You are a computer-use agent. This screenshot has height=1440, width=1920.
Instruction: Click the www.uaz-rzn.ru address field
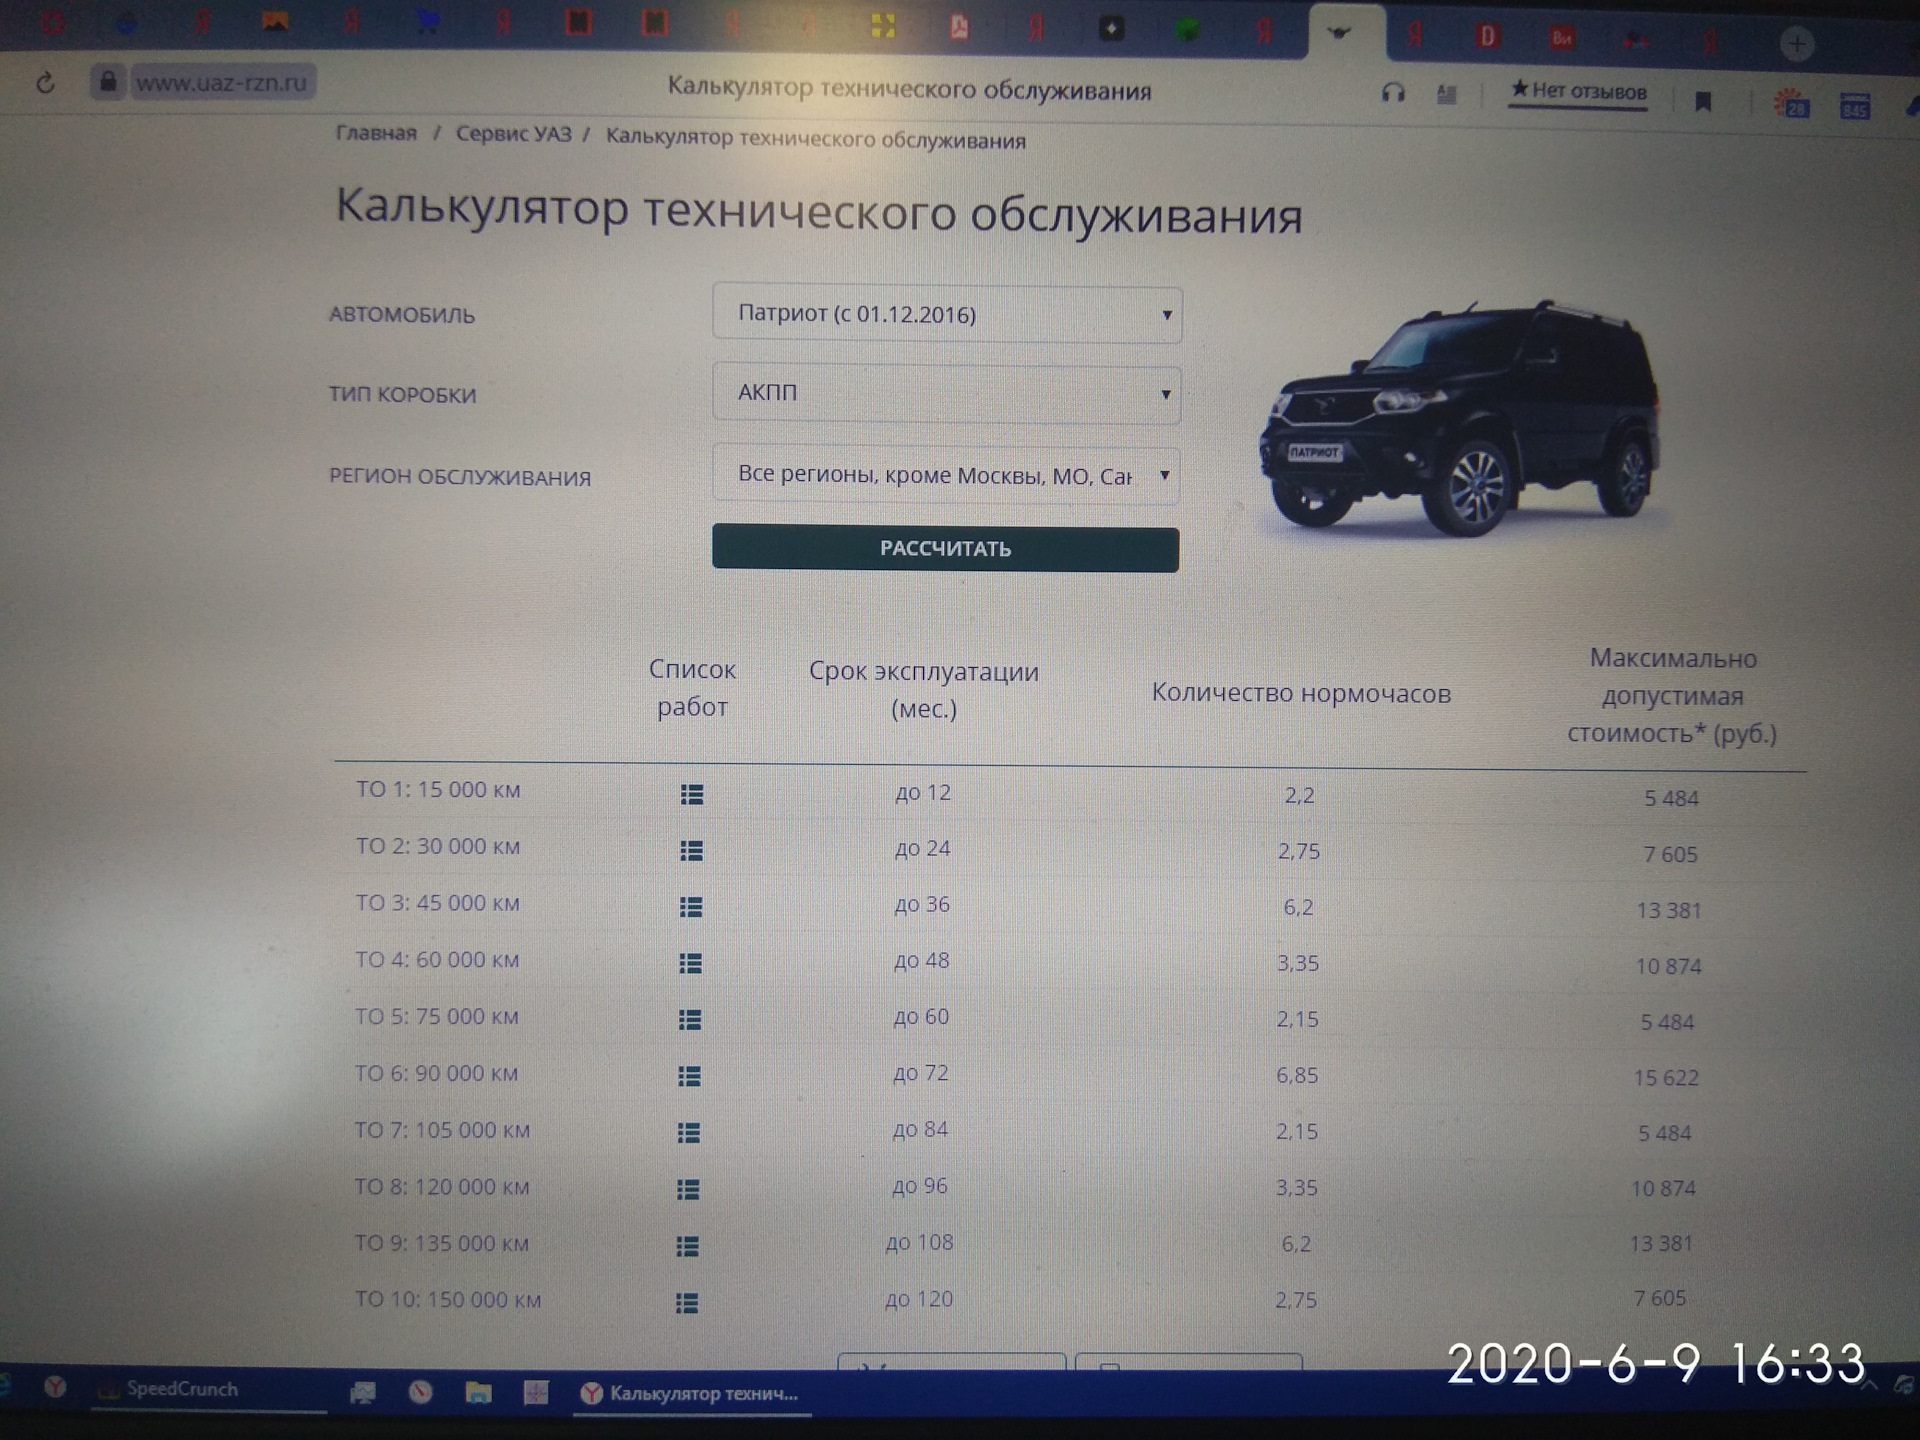pyautogui.click(x=221, y=82)
